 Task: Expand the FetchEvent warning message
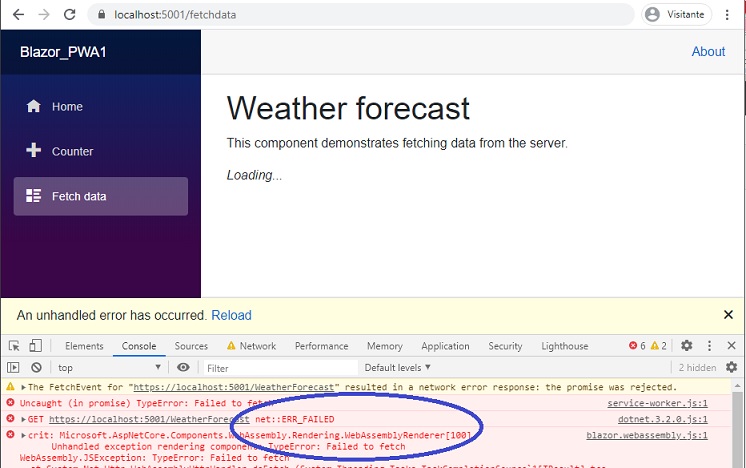coord(23,387)
